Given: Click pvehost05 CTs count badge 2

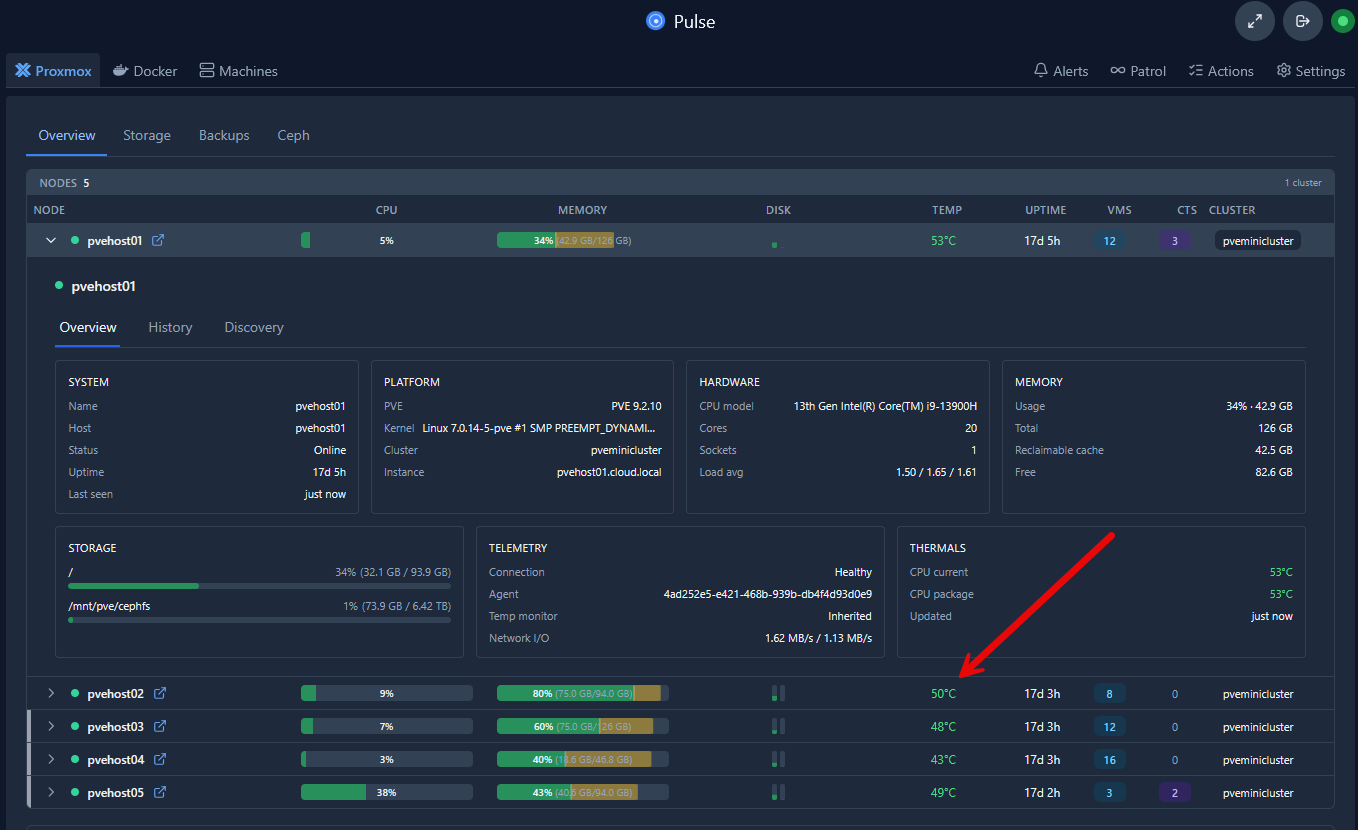Looking at the screenshot, I should click(x=1175, y=792).
